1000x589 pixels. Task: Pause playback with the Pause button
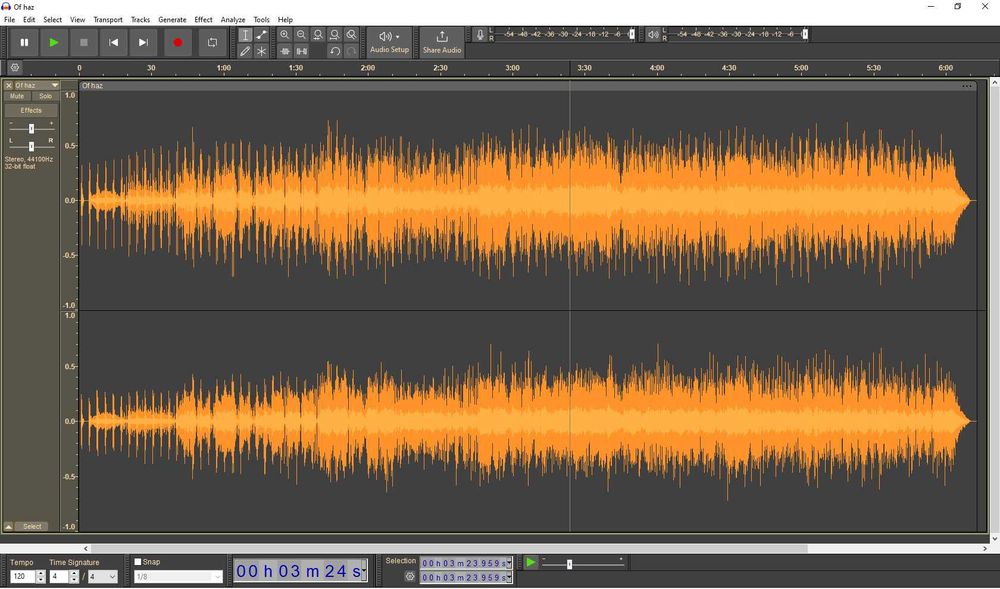coord(24,43)
